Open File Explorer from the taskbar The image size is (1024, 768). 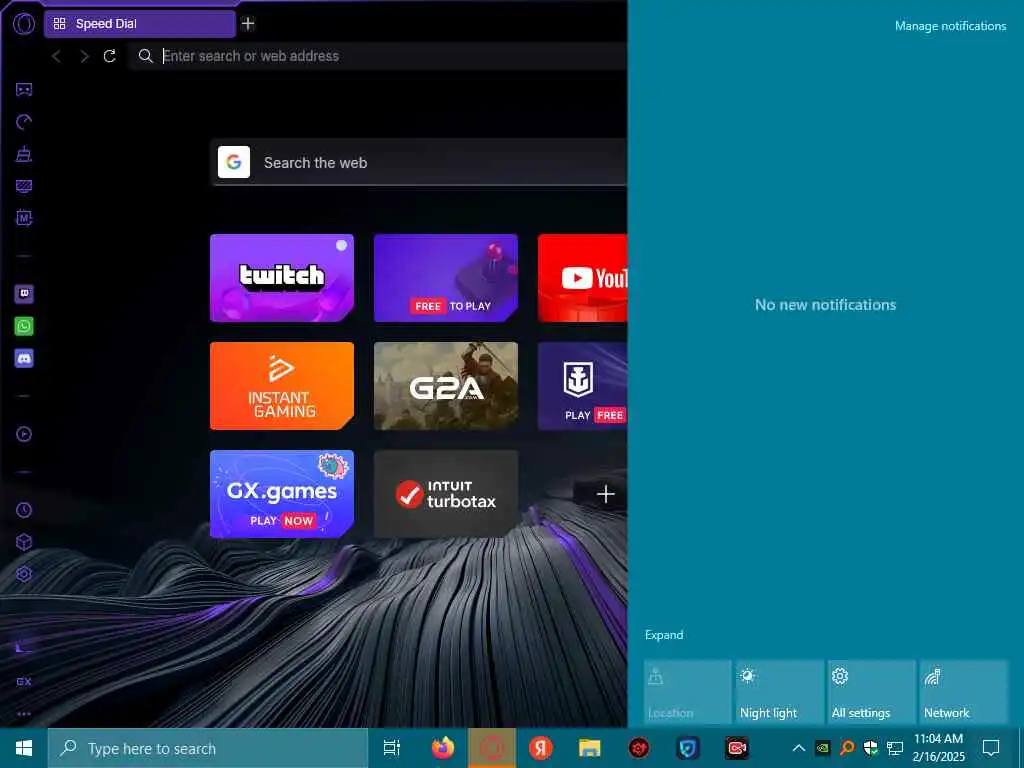[590, 748]
